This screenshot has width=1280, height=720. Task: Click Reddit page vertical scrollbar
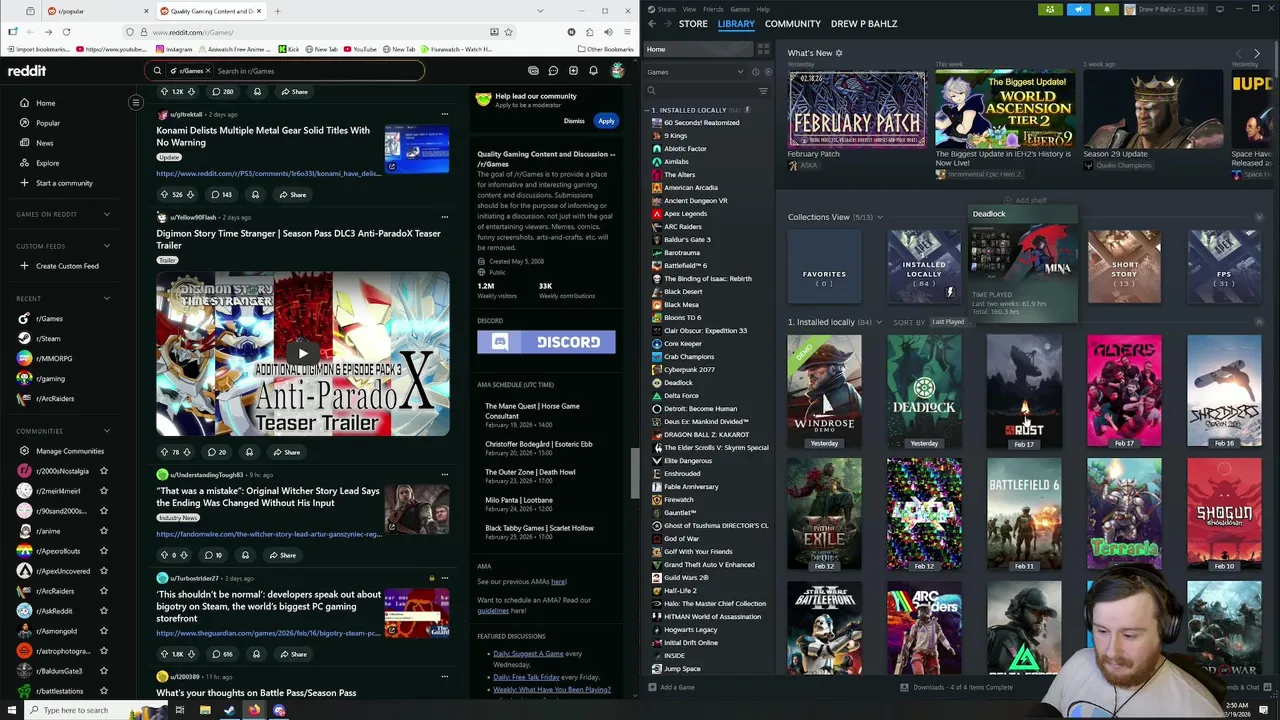pos(634,472)
